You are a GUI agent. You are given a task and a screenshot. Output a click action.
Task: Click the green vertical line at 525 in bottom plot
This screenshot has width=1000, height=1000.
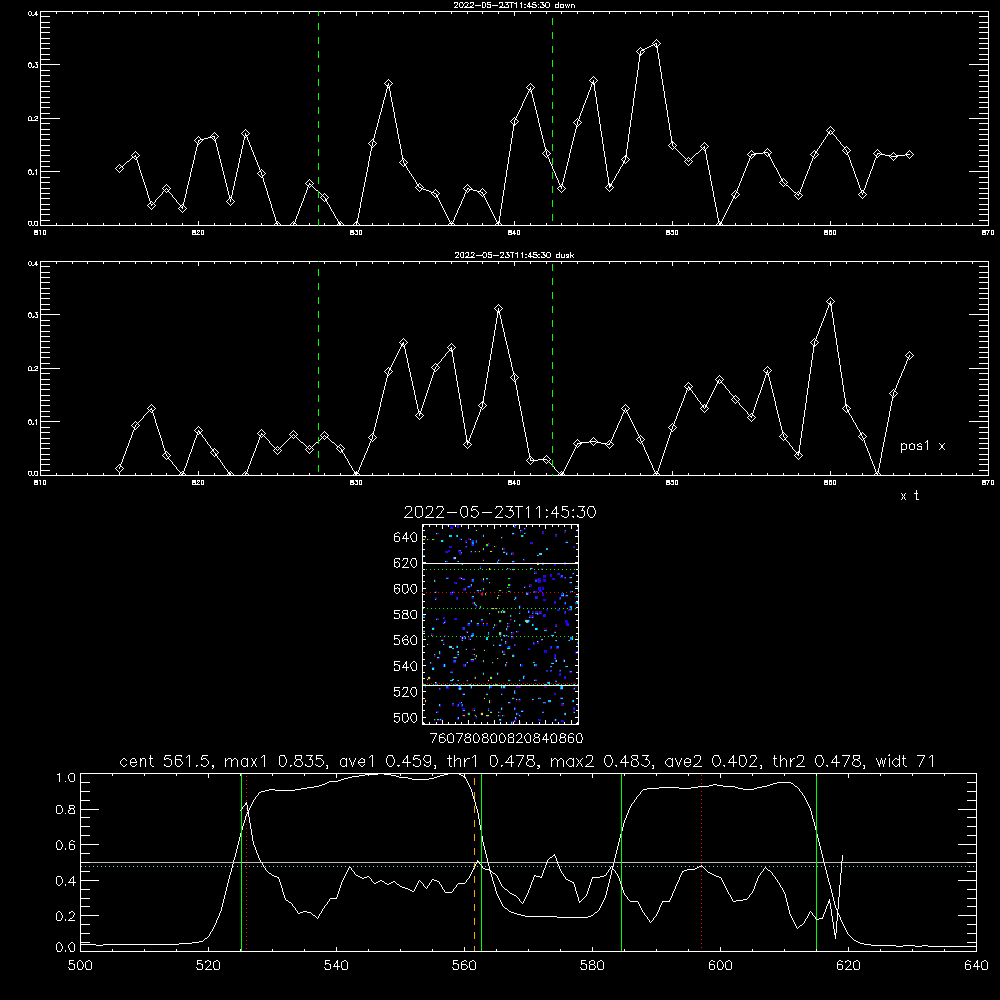[x=241, y=862]
